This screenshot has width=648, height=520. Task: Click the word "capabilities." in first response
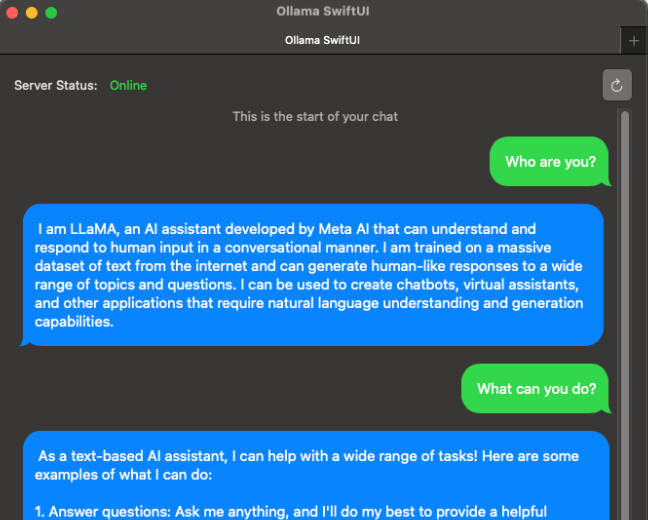pos(74,322)
